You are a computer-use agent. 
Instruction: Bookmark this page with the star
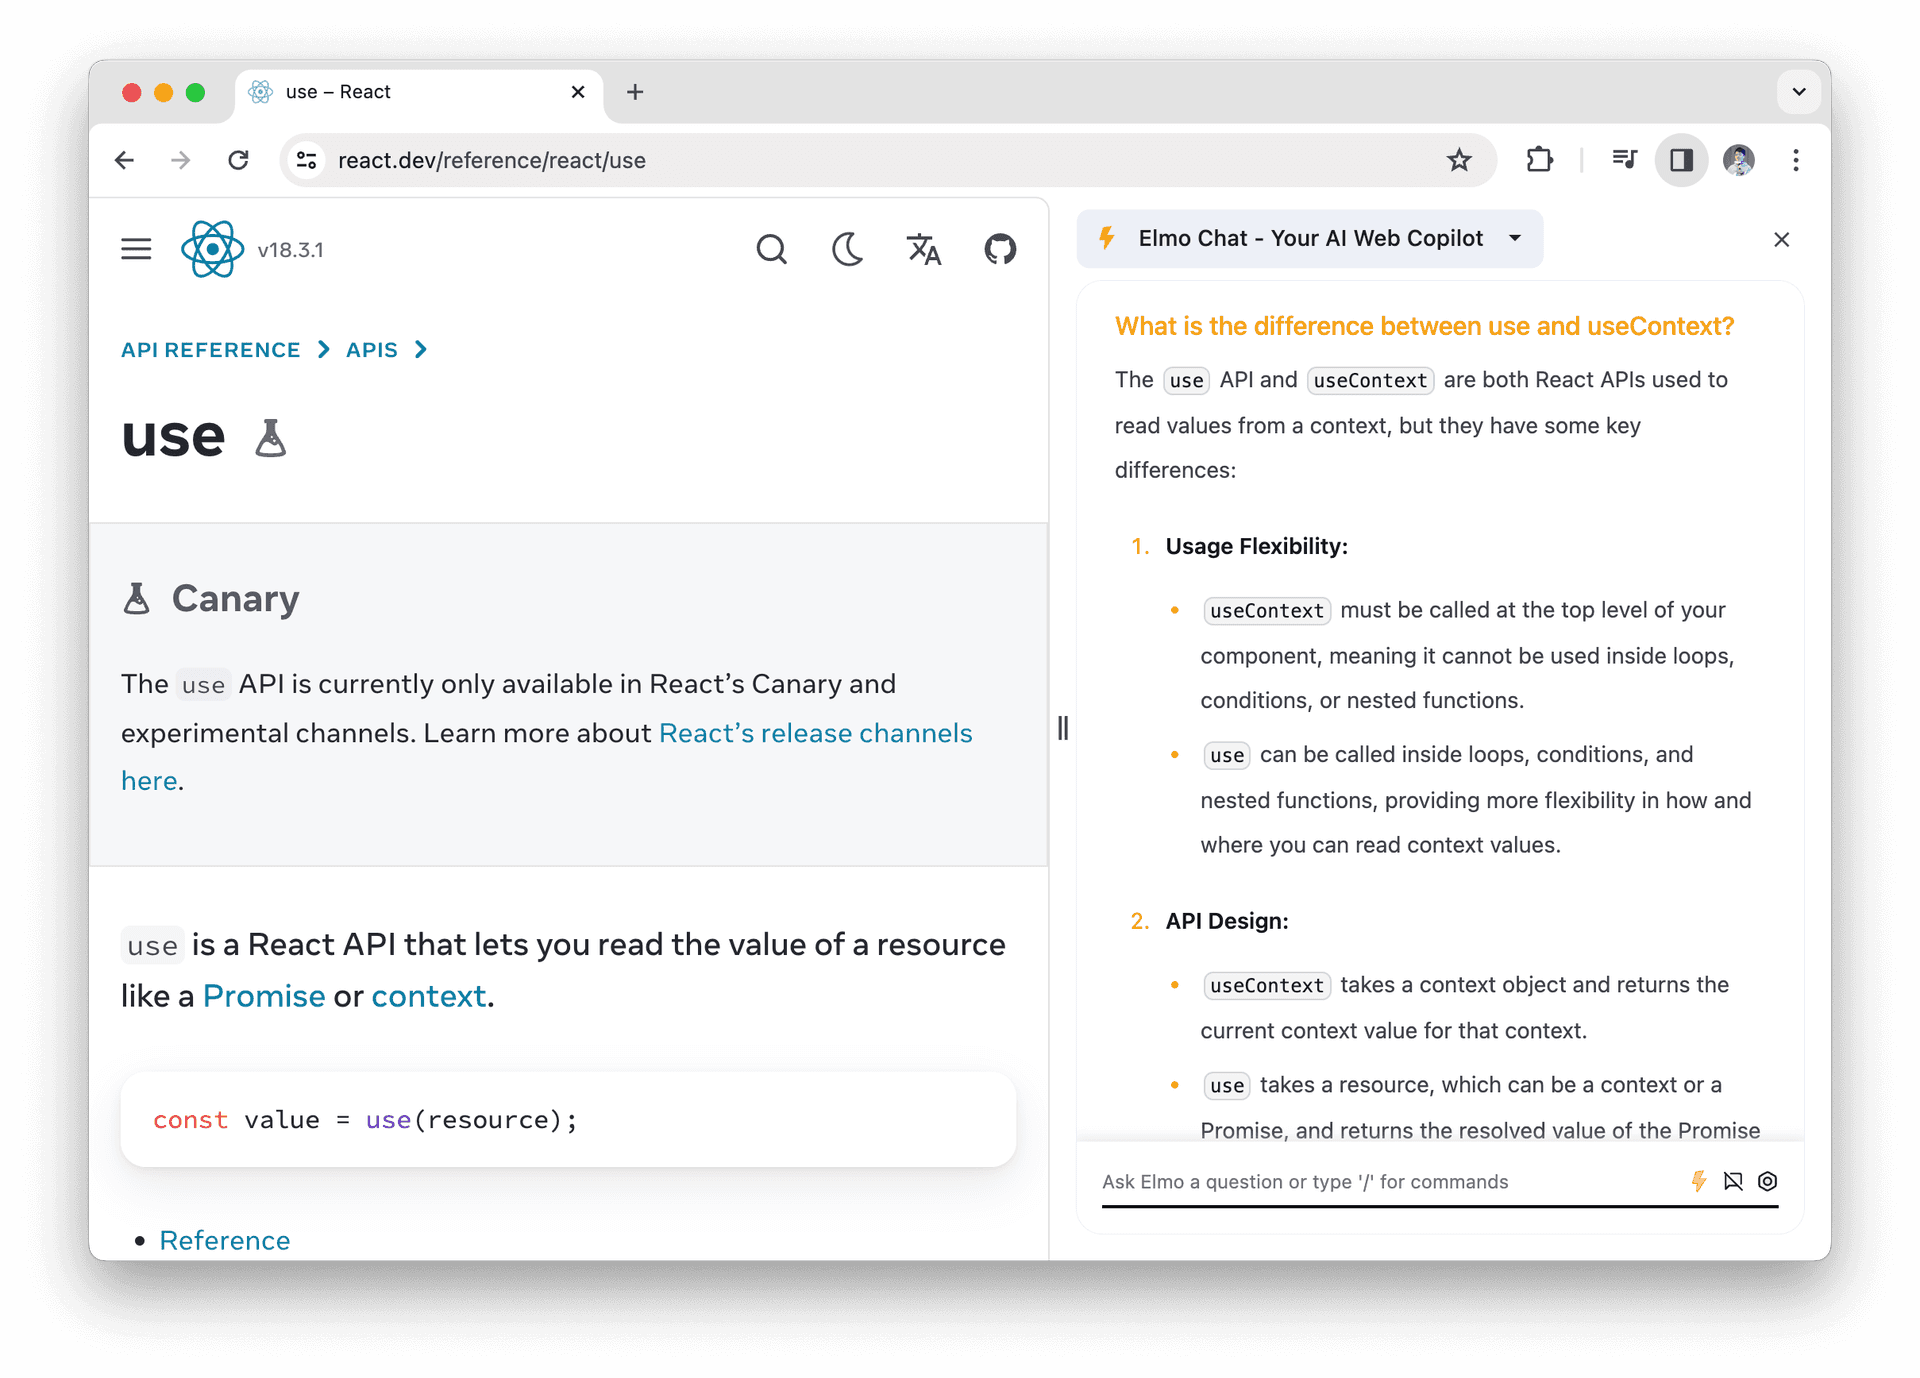pyautogui.click(x=1459, y=160)
